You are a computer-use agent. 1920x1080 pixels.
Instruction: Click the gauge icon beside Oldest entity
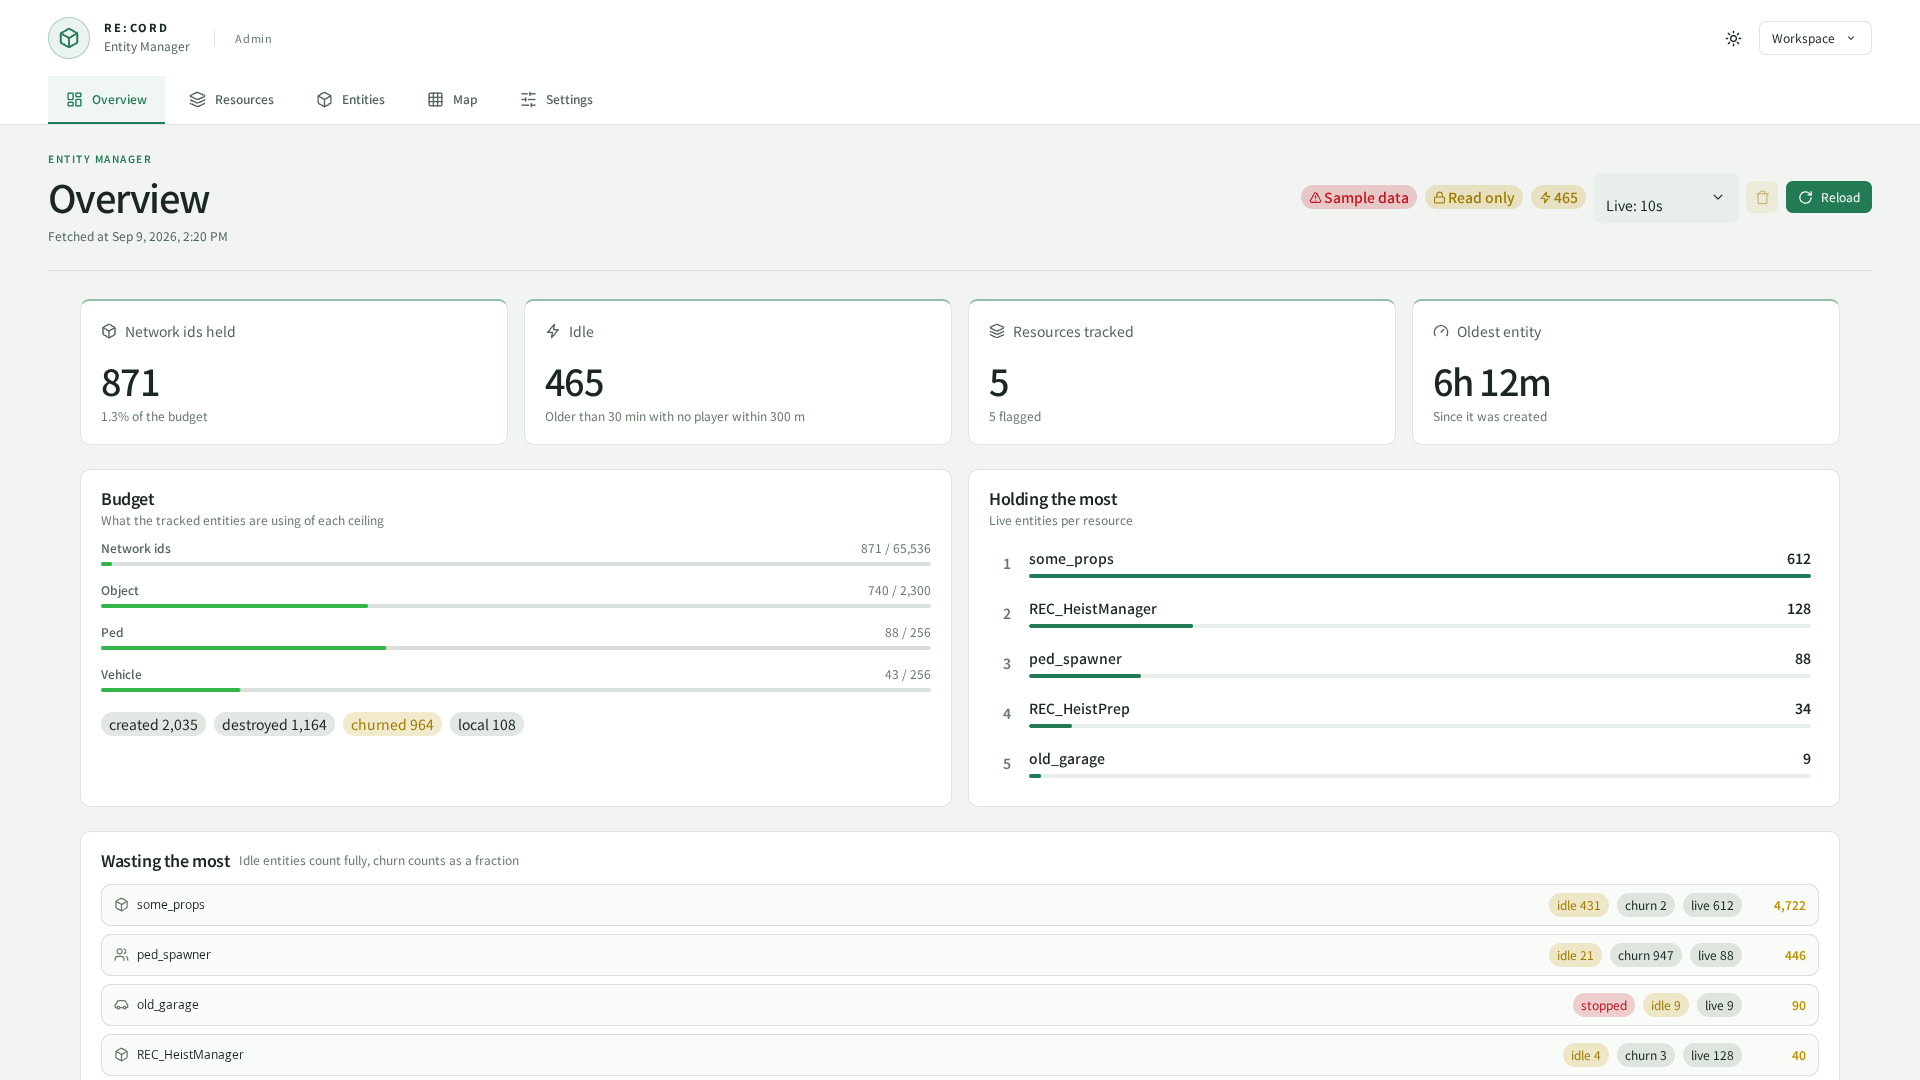coord(1441,331)
